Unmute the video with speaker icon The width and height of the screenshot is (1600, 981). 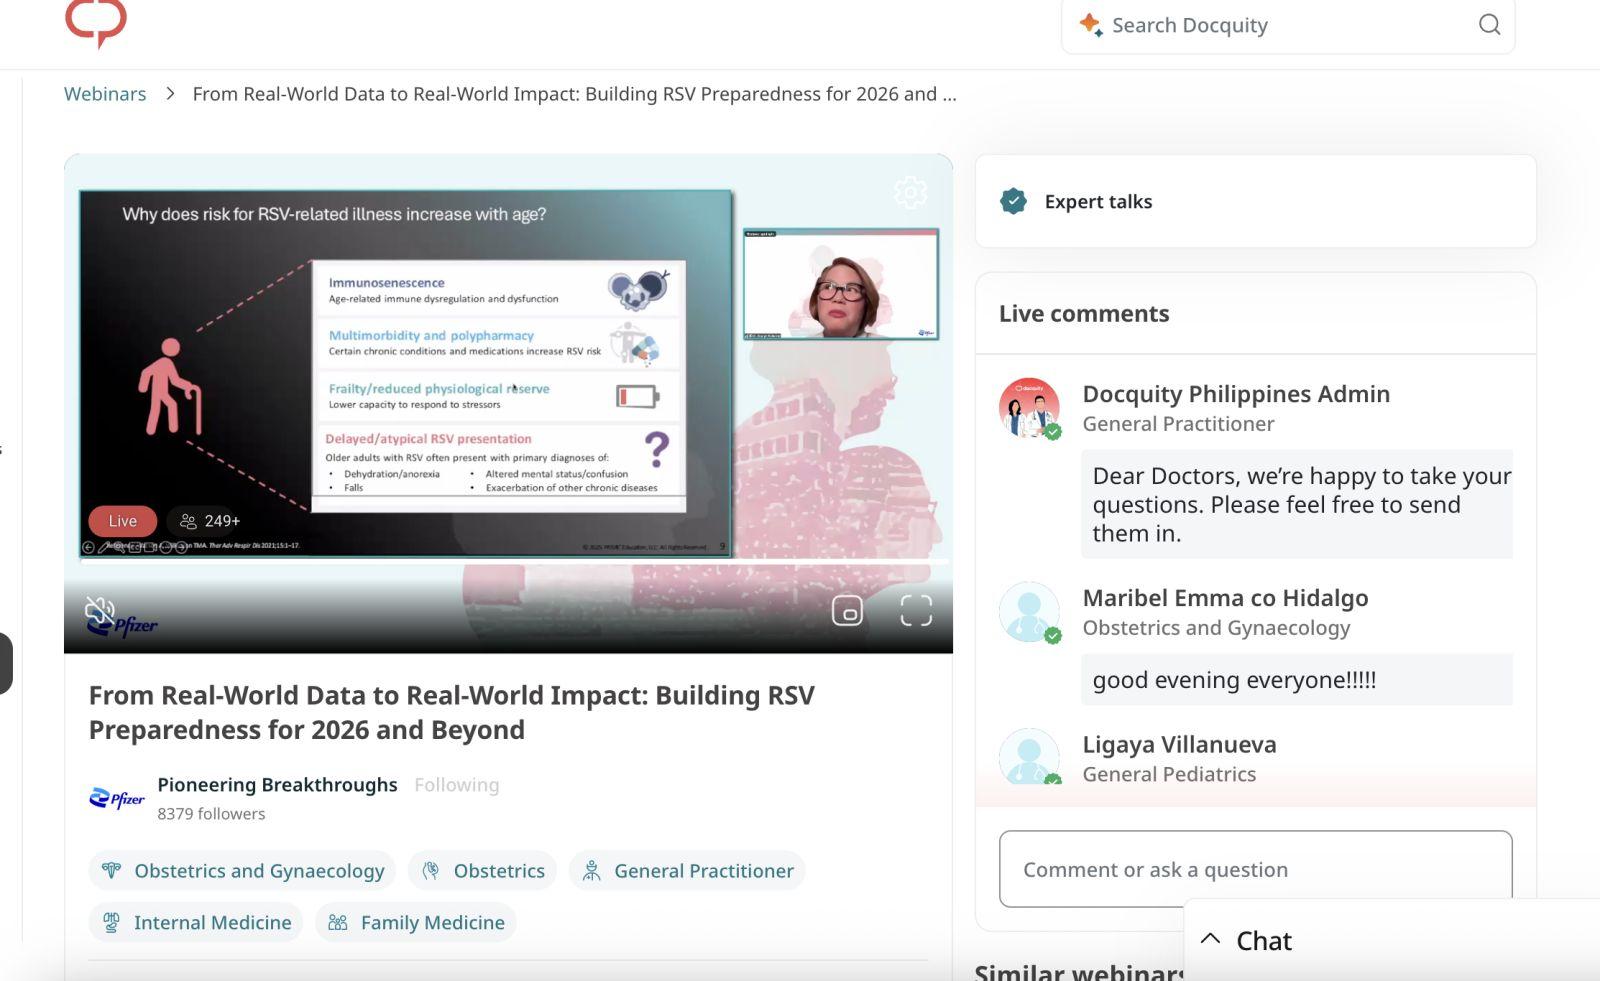coord(99,610)
